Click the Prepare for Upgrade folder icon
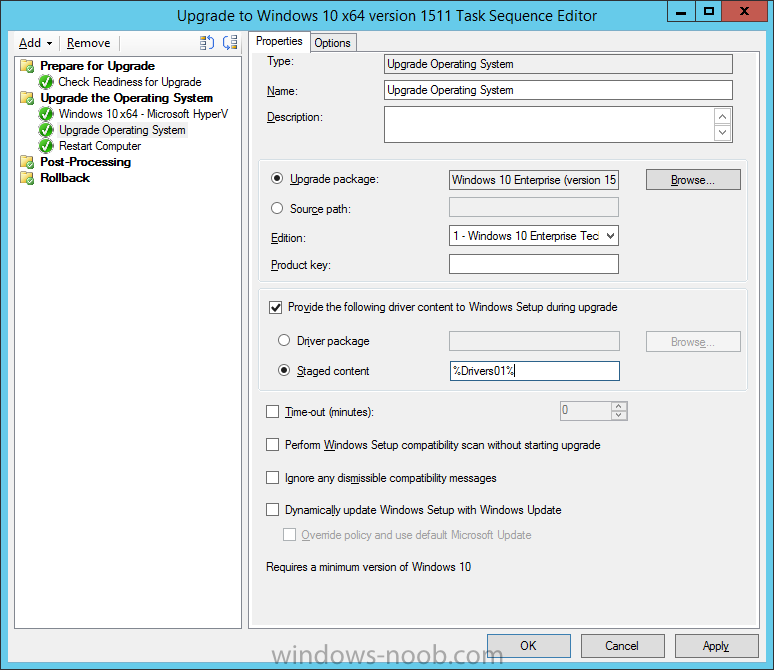The height and width of the screenshot is (670, 774). click(x=27, y=66)
